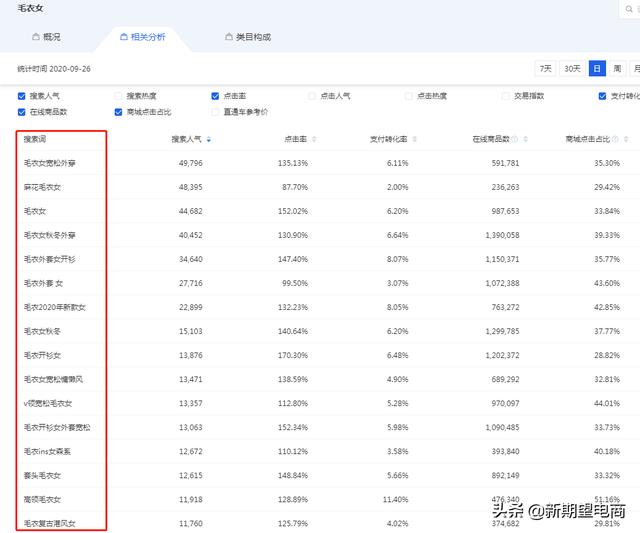640x533 pixels.
Task: Click the icon beside the 概况 tab
Action: (36, 37)
